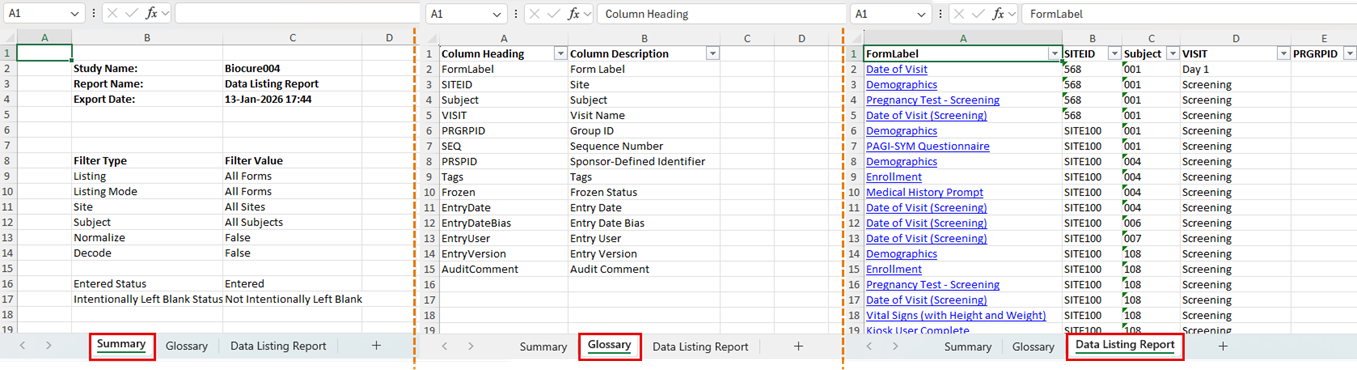
Task: Select the highlighted Glossary tab in Glossary pane
Action: (609, 345)
